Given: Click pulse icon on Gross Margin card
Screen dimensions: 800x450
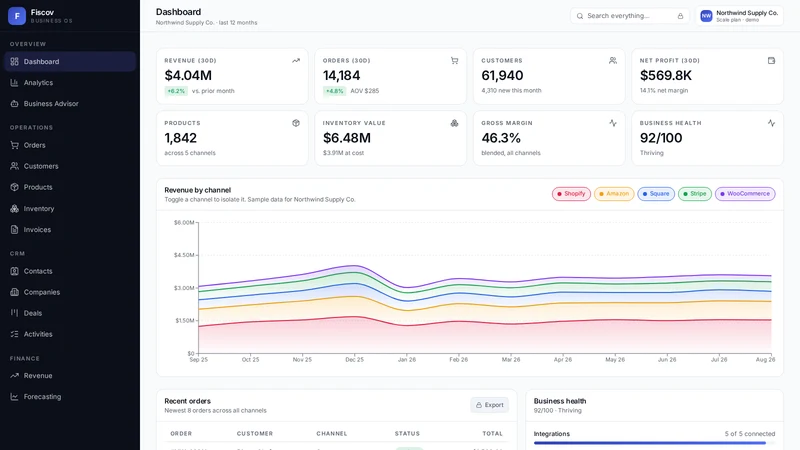Looking at the screenshot, I should point(613,123).
